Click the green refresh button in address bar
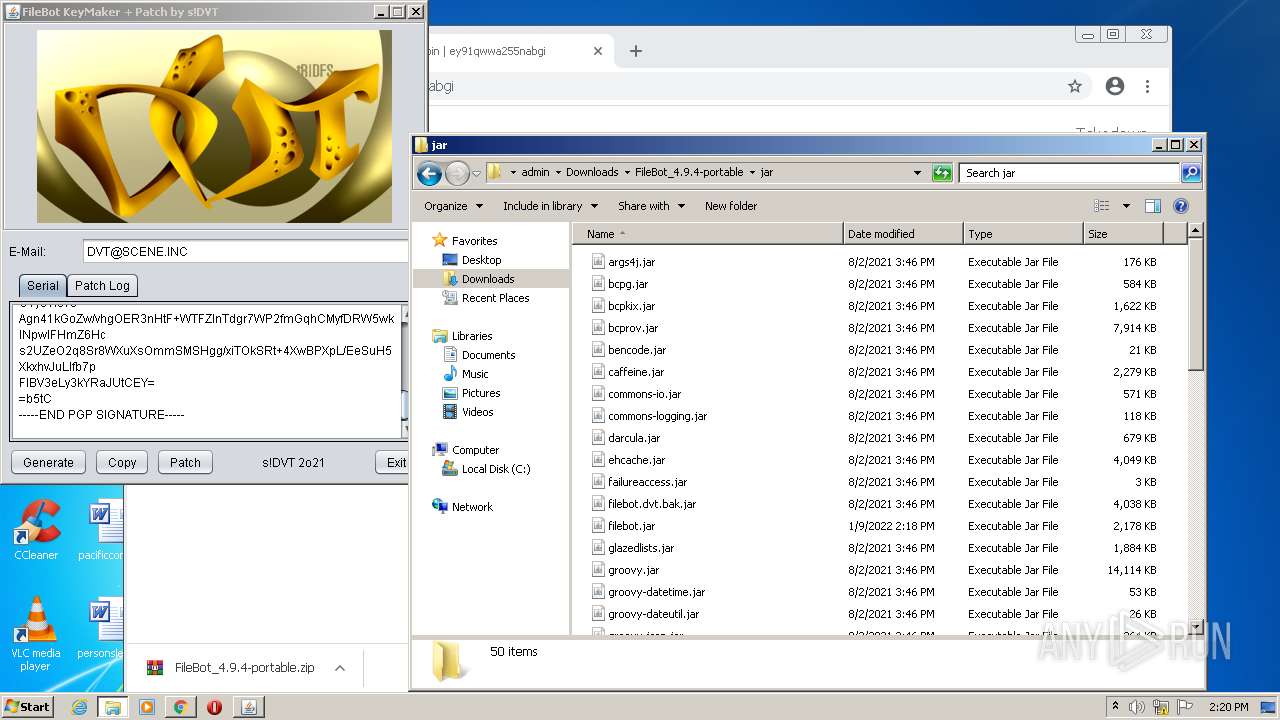 [942, 173]
